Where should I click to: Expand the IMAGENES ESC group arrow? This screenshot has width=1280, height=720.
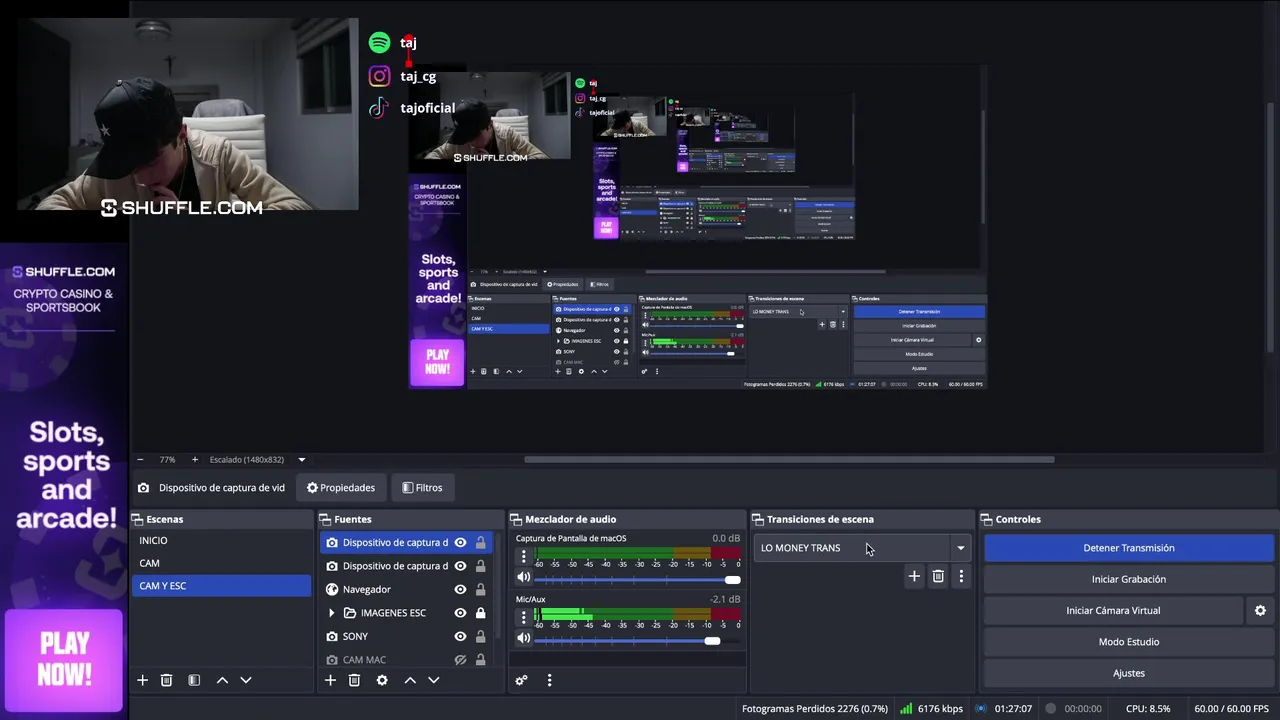332,613
